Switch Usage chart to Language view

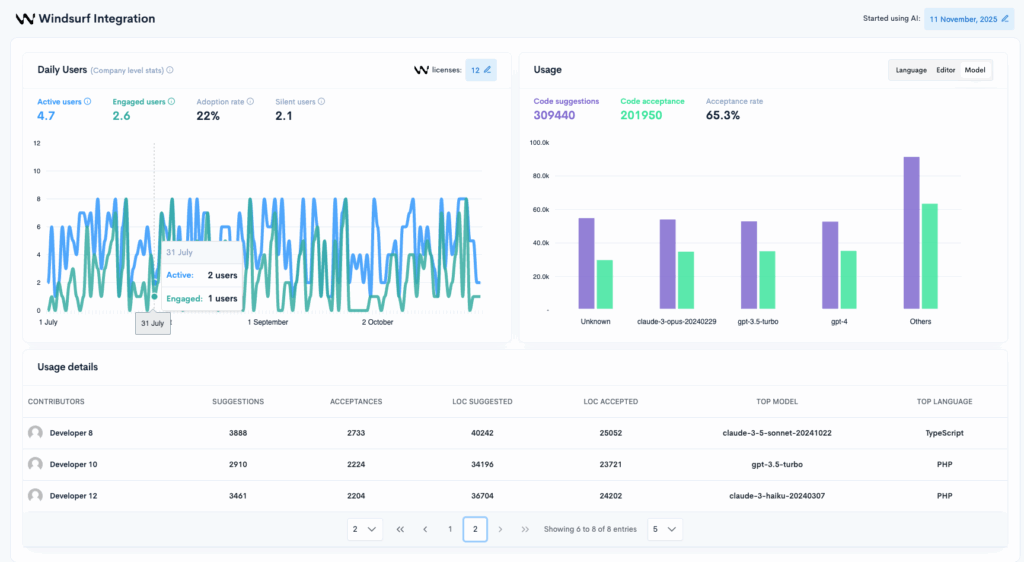pyautogui.click(x=911, y=70)
